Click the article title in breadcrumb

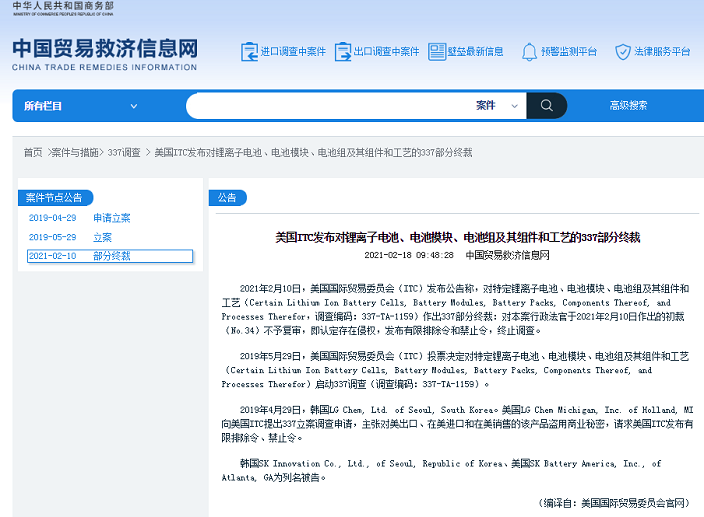tap(313, 153)
